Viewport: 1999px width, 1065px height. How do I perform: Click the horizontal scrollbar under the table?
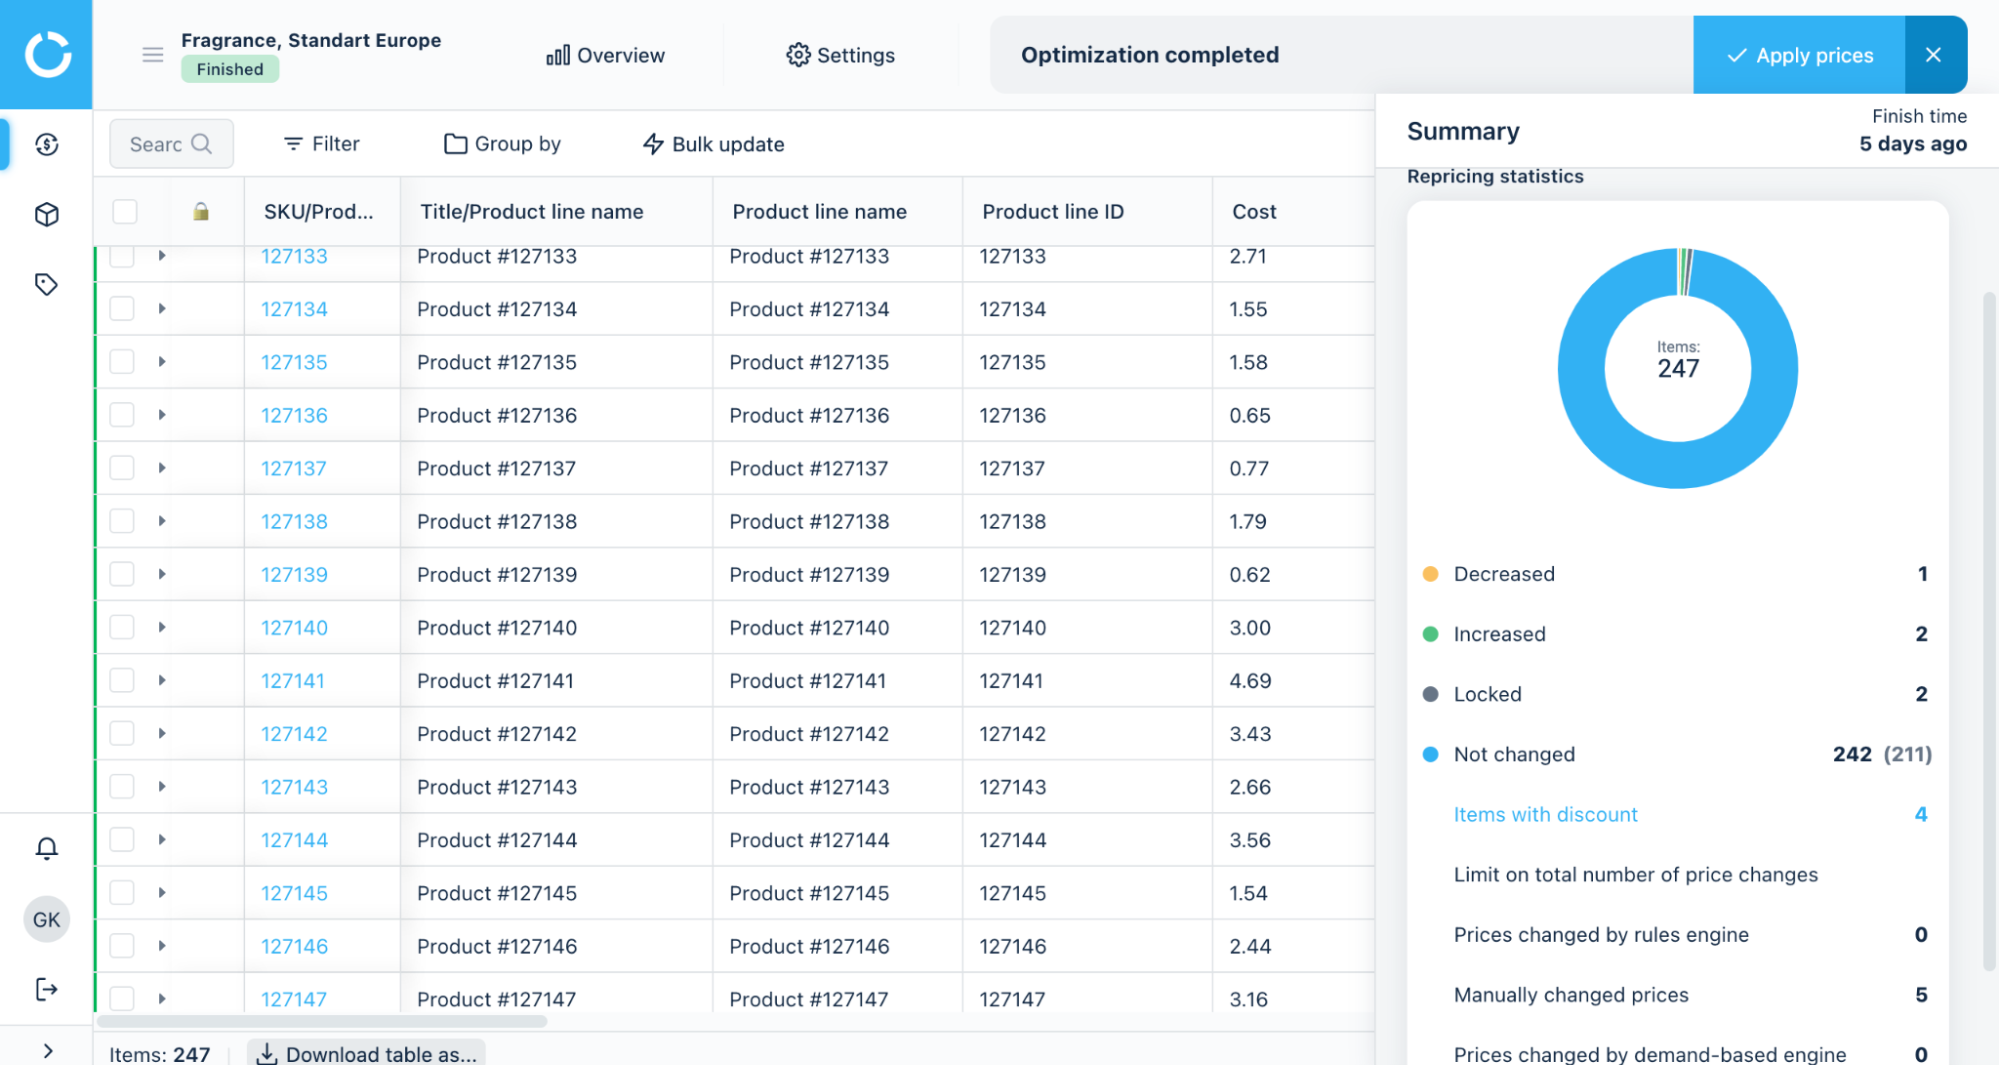pos(322,1022)
